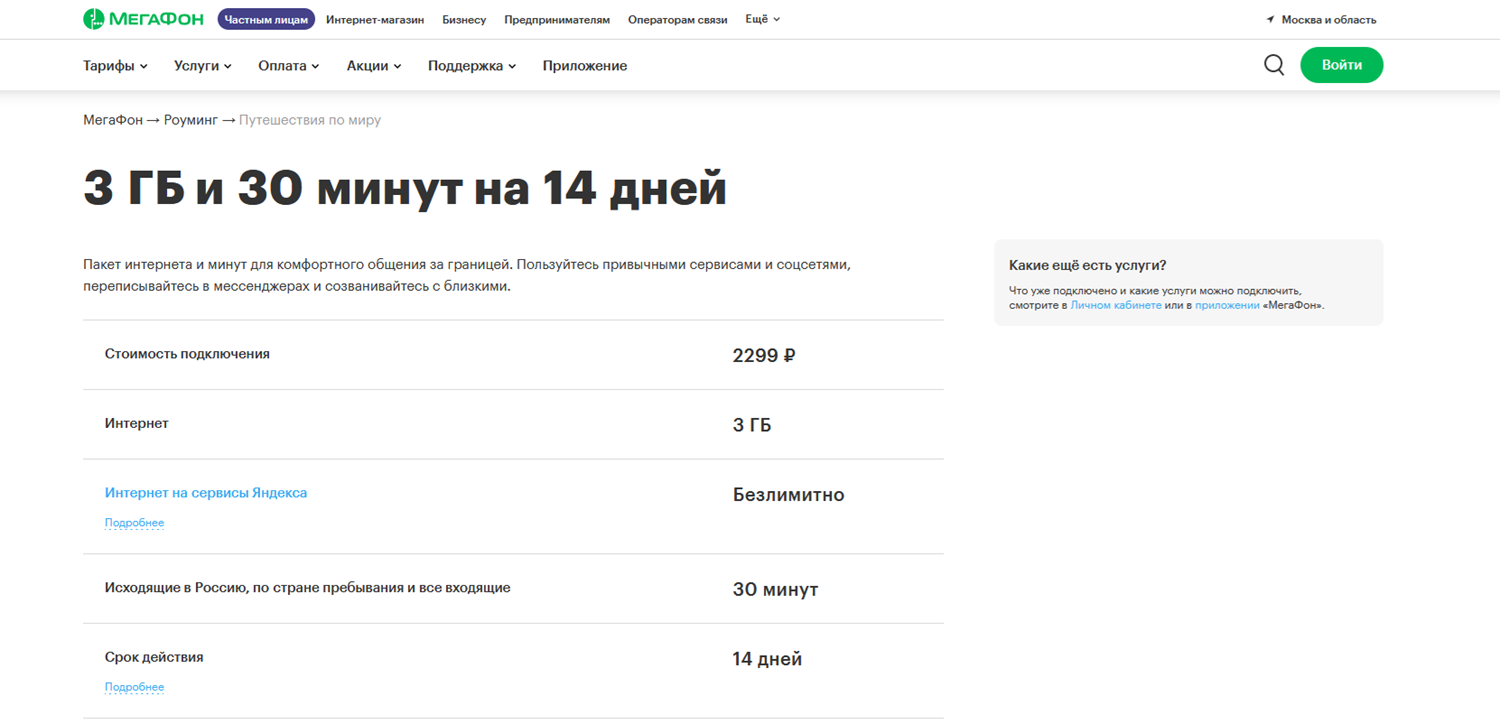The image size is (1500, 724).
Task: Open Интернет-магазин section
Action: point(375,20)
